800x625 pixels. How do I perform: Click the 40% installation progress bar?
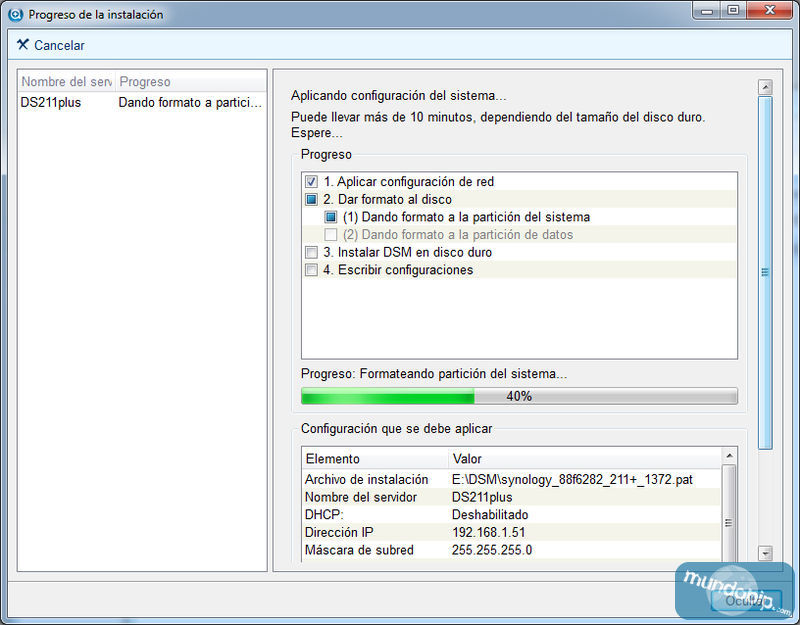coord(519,396)
